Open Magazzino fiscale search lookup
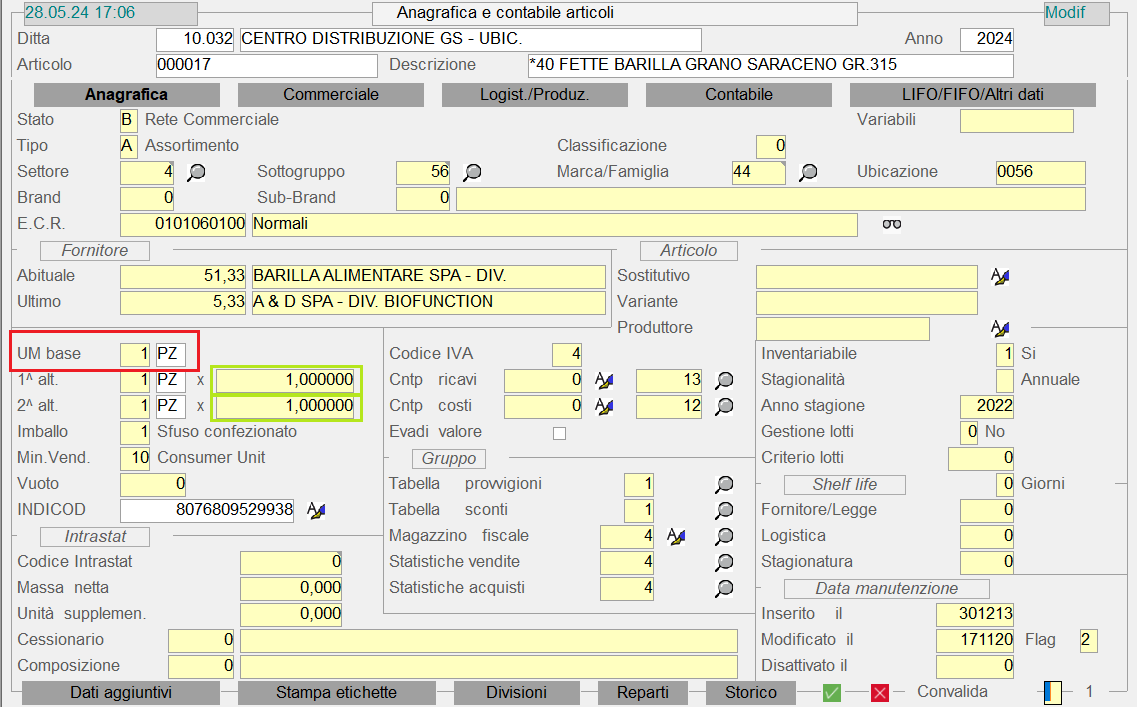Image resolution: width=1137 pixels, height=707 pixels. [724, 537]
